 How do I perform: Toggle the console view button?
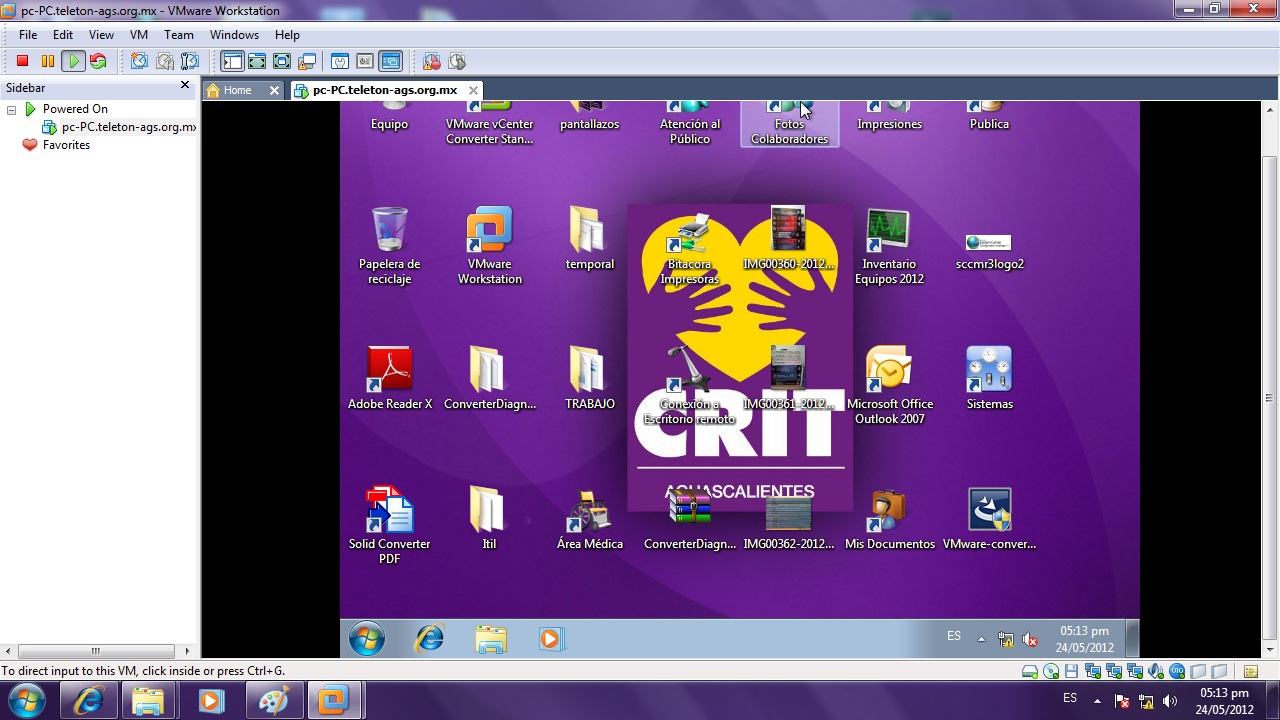click(x=390, y=61)
